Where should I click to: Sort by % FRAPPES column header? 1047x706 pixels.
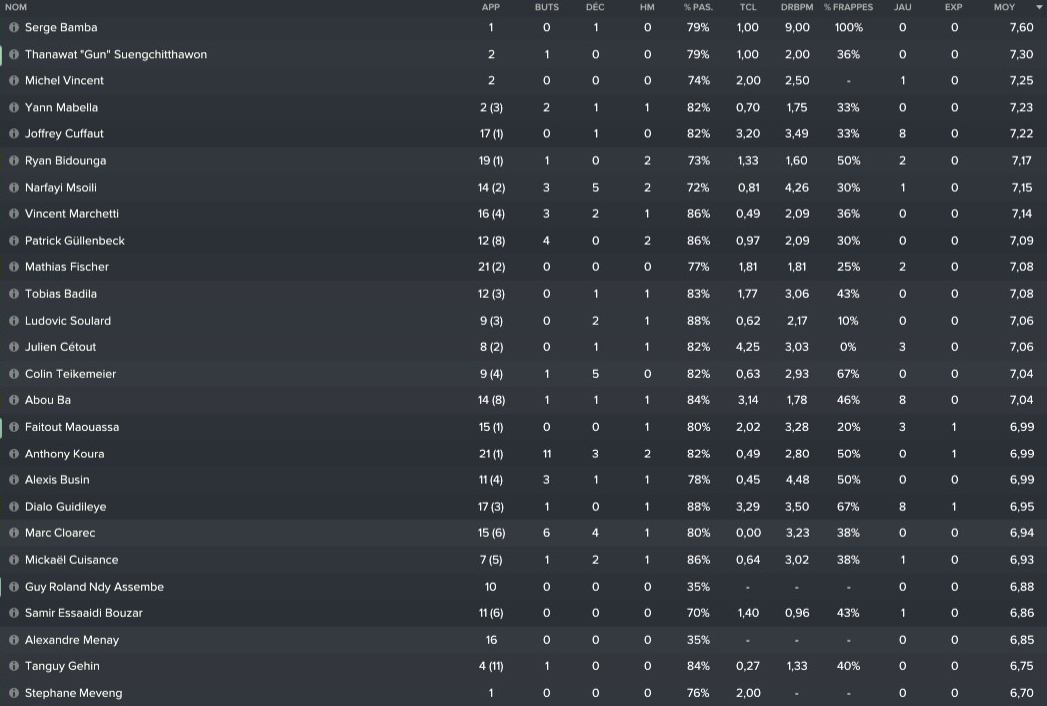click(x=848, y=7)
